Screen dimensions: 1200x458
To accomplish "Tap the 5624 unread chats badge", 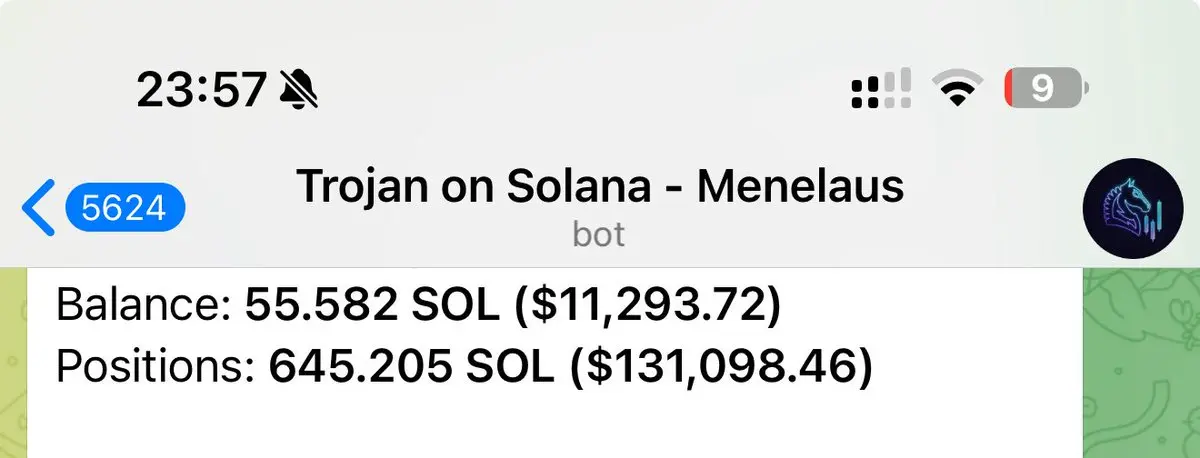I will tap(125, 208).
